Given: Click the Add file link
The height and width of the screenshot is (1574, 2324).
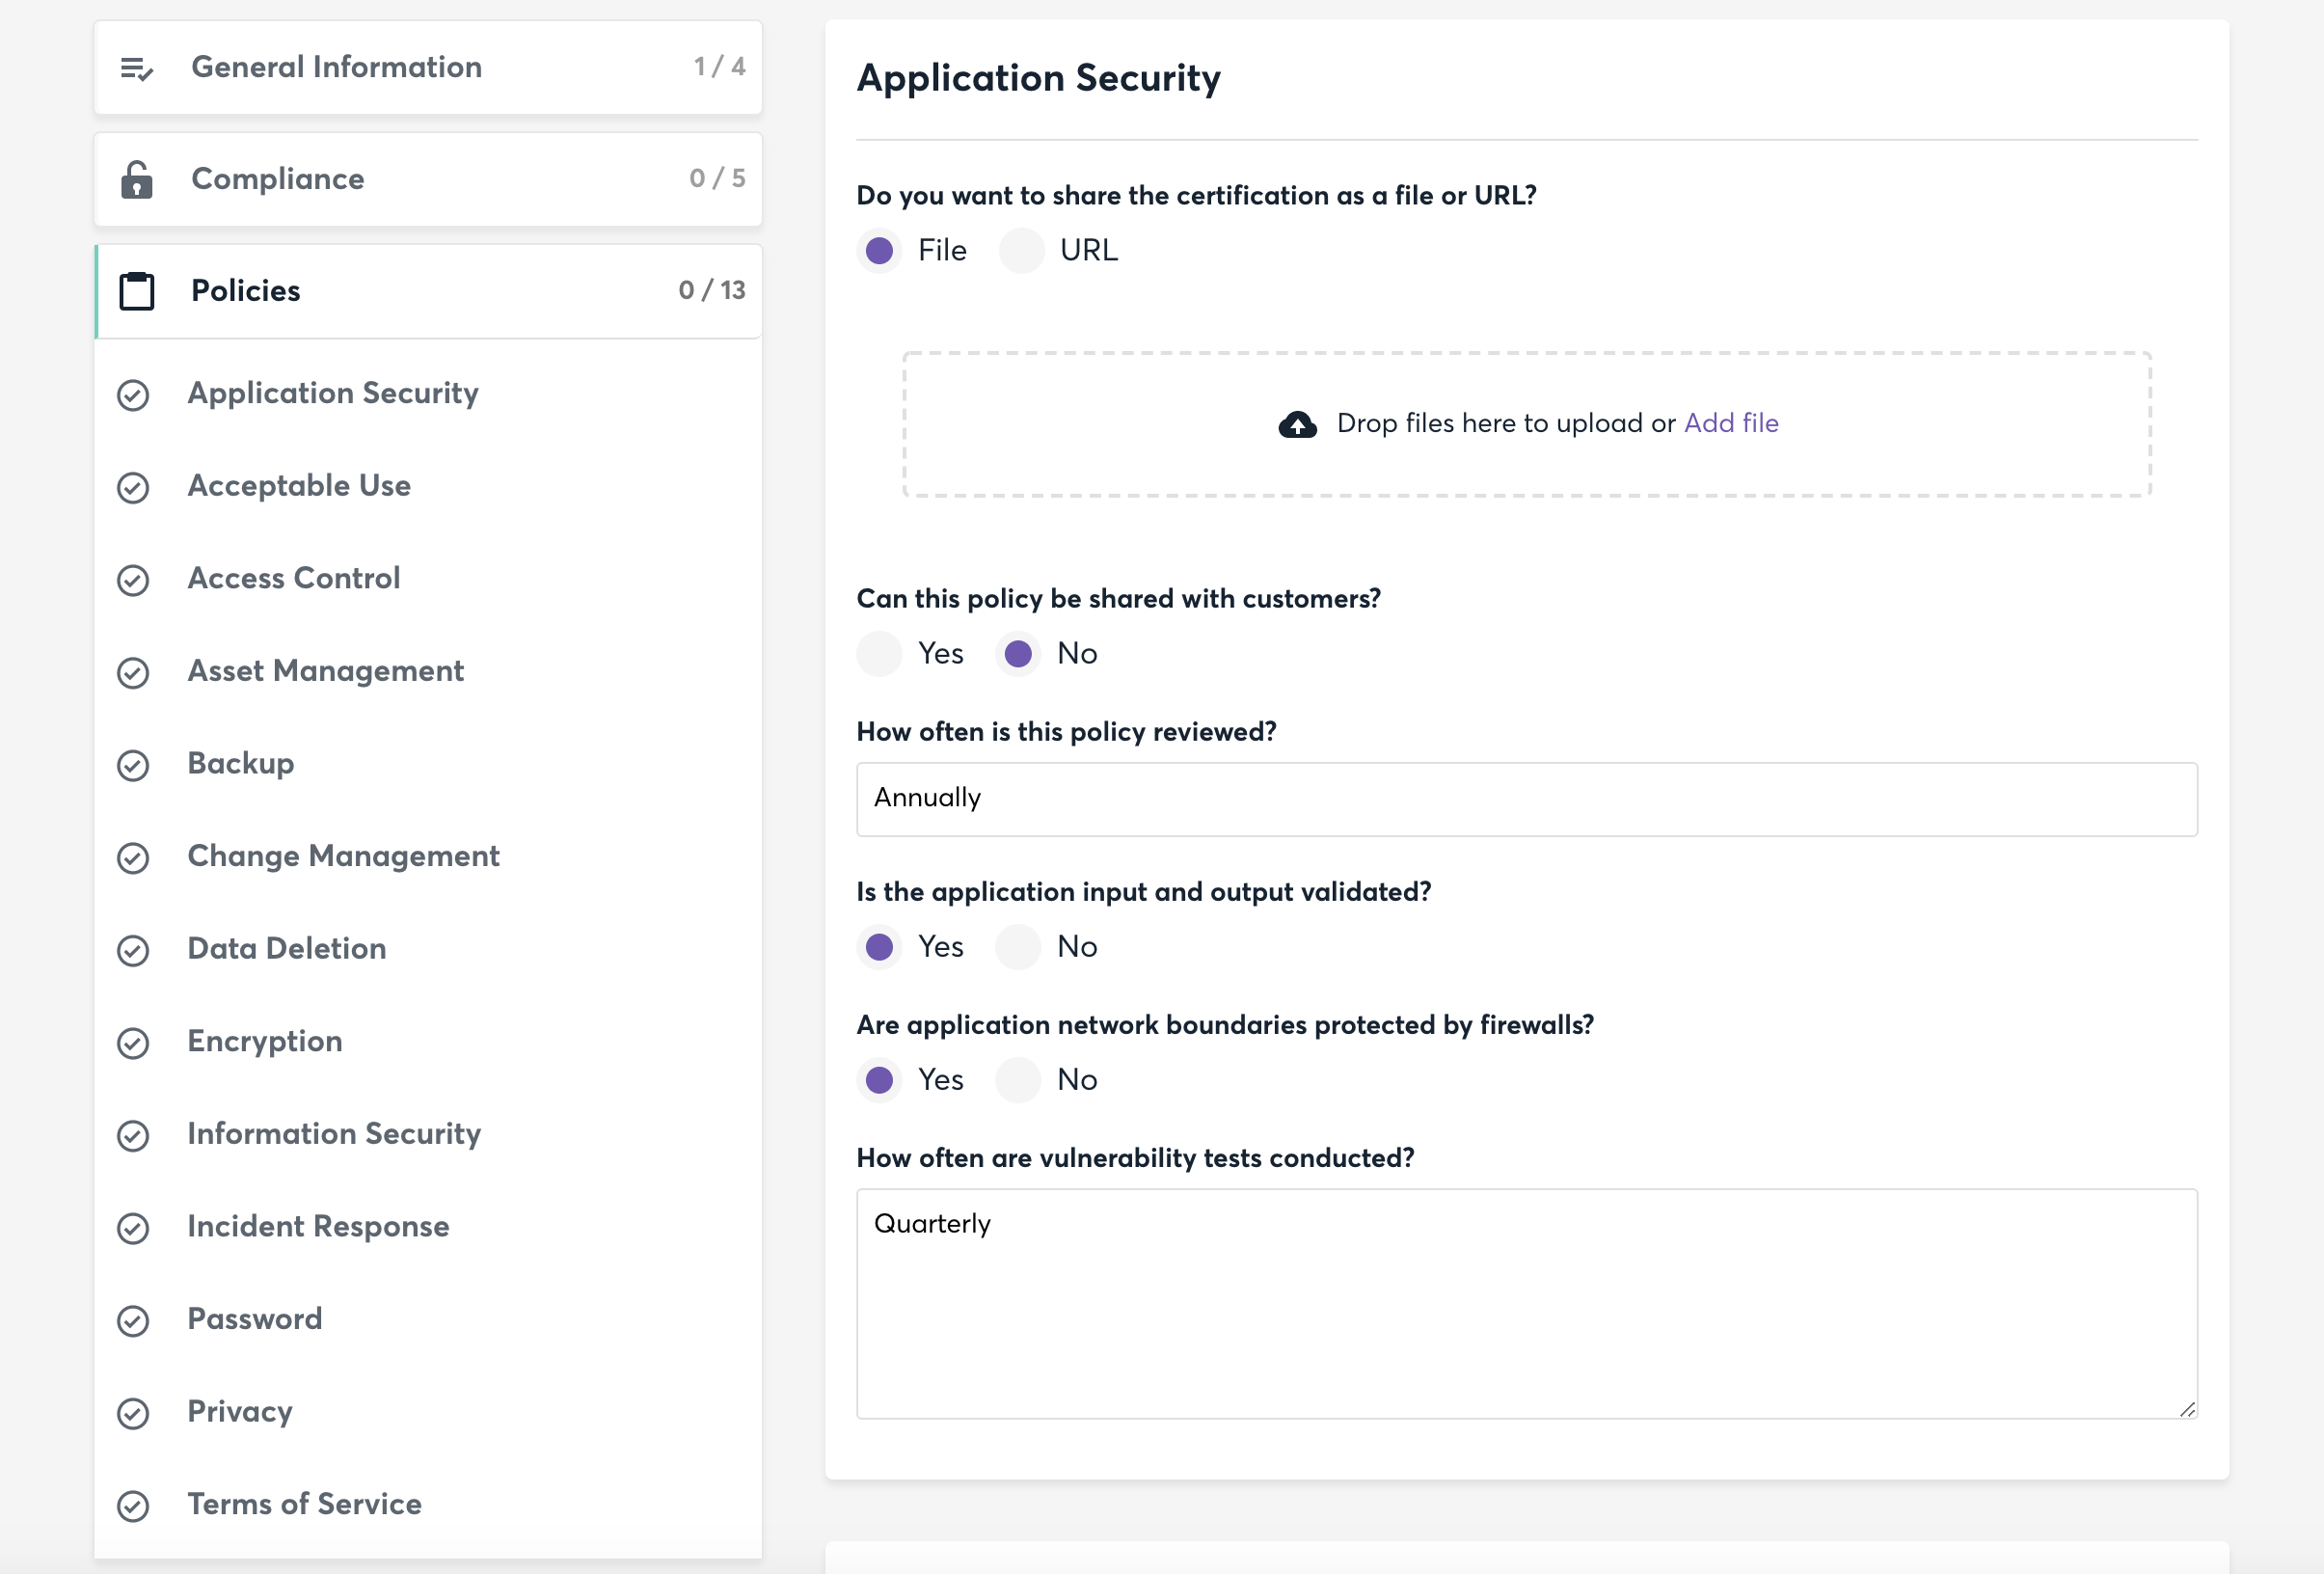Looking at the screenshot, I should [1731, 424].
